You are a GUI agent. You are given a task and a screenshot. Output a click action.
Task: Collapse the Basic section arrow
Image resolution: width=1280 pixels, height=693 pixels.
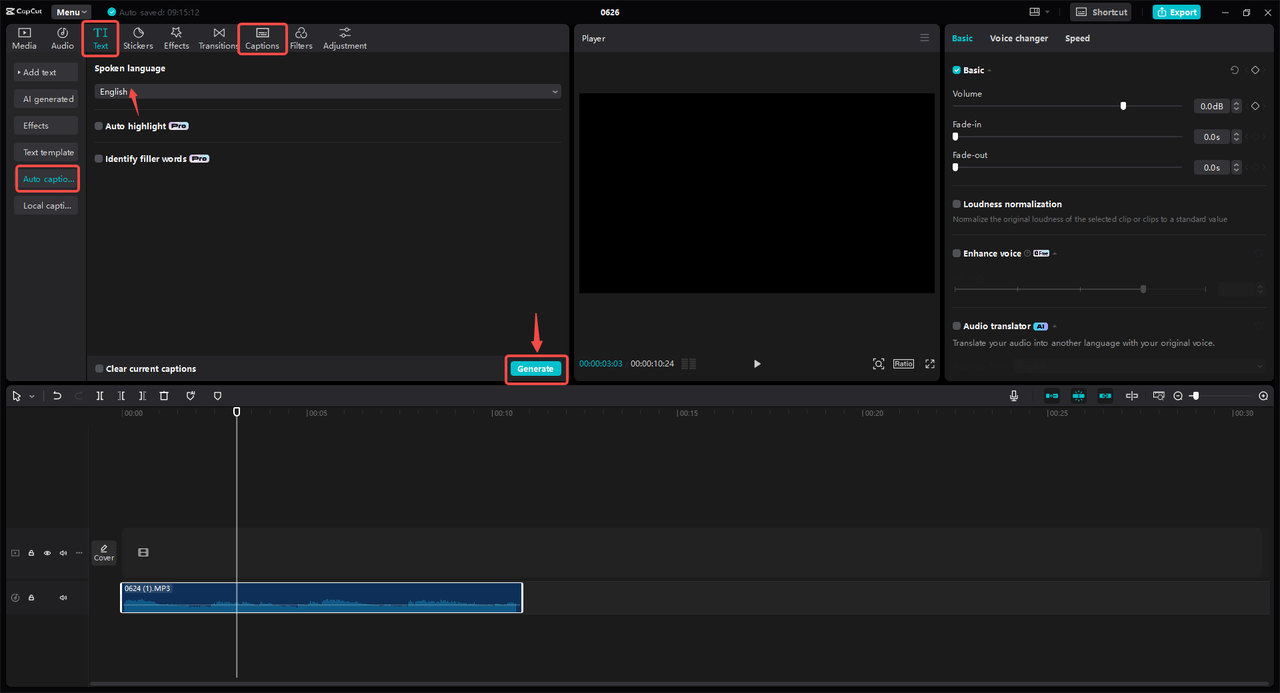(989, 71)
